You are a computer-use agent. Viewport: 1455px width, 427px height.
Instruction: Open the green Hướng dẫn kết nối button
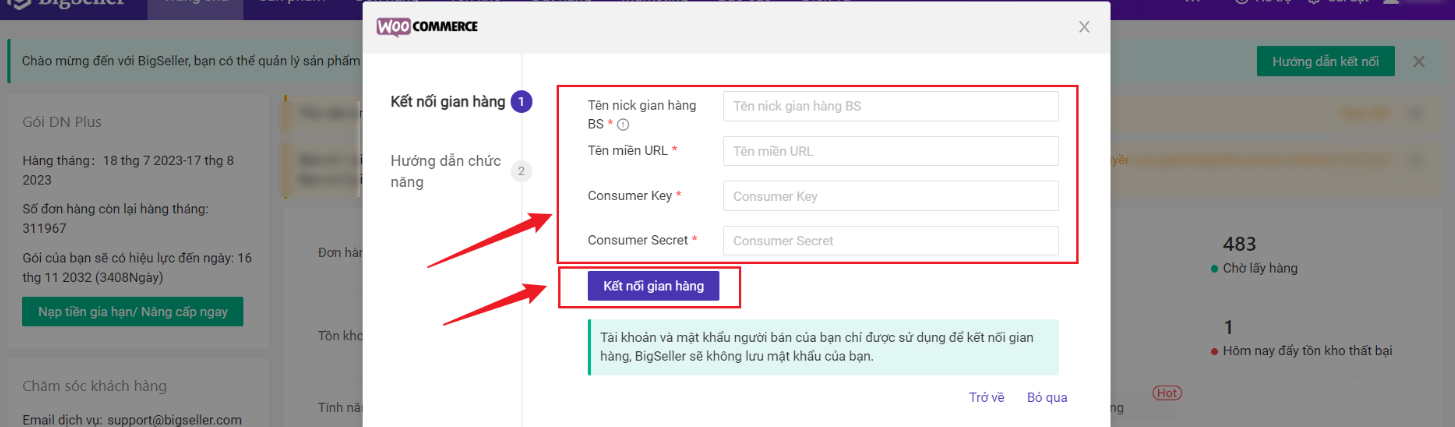(x=1325, y=61)
